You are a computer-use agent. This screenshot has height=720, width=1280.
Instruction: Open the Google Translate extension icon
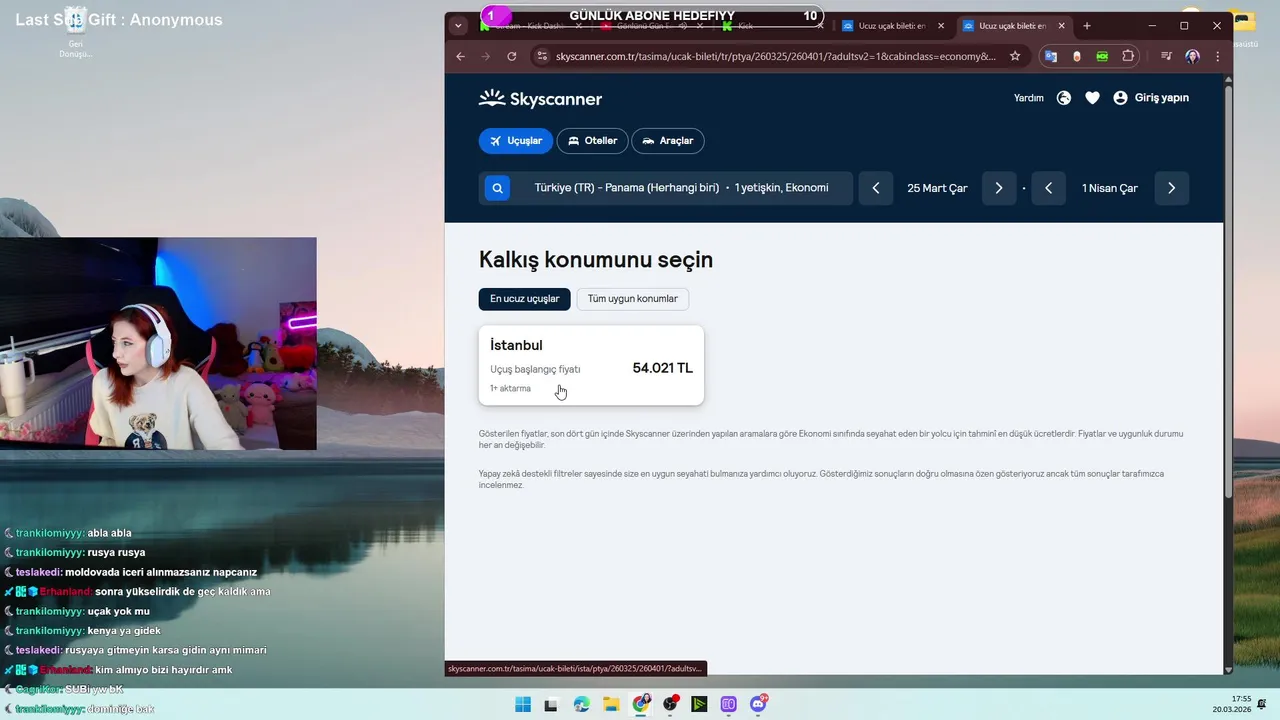[1051, 56]
